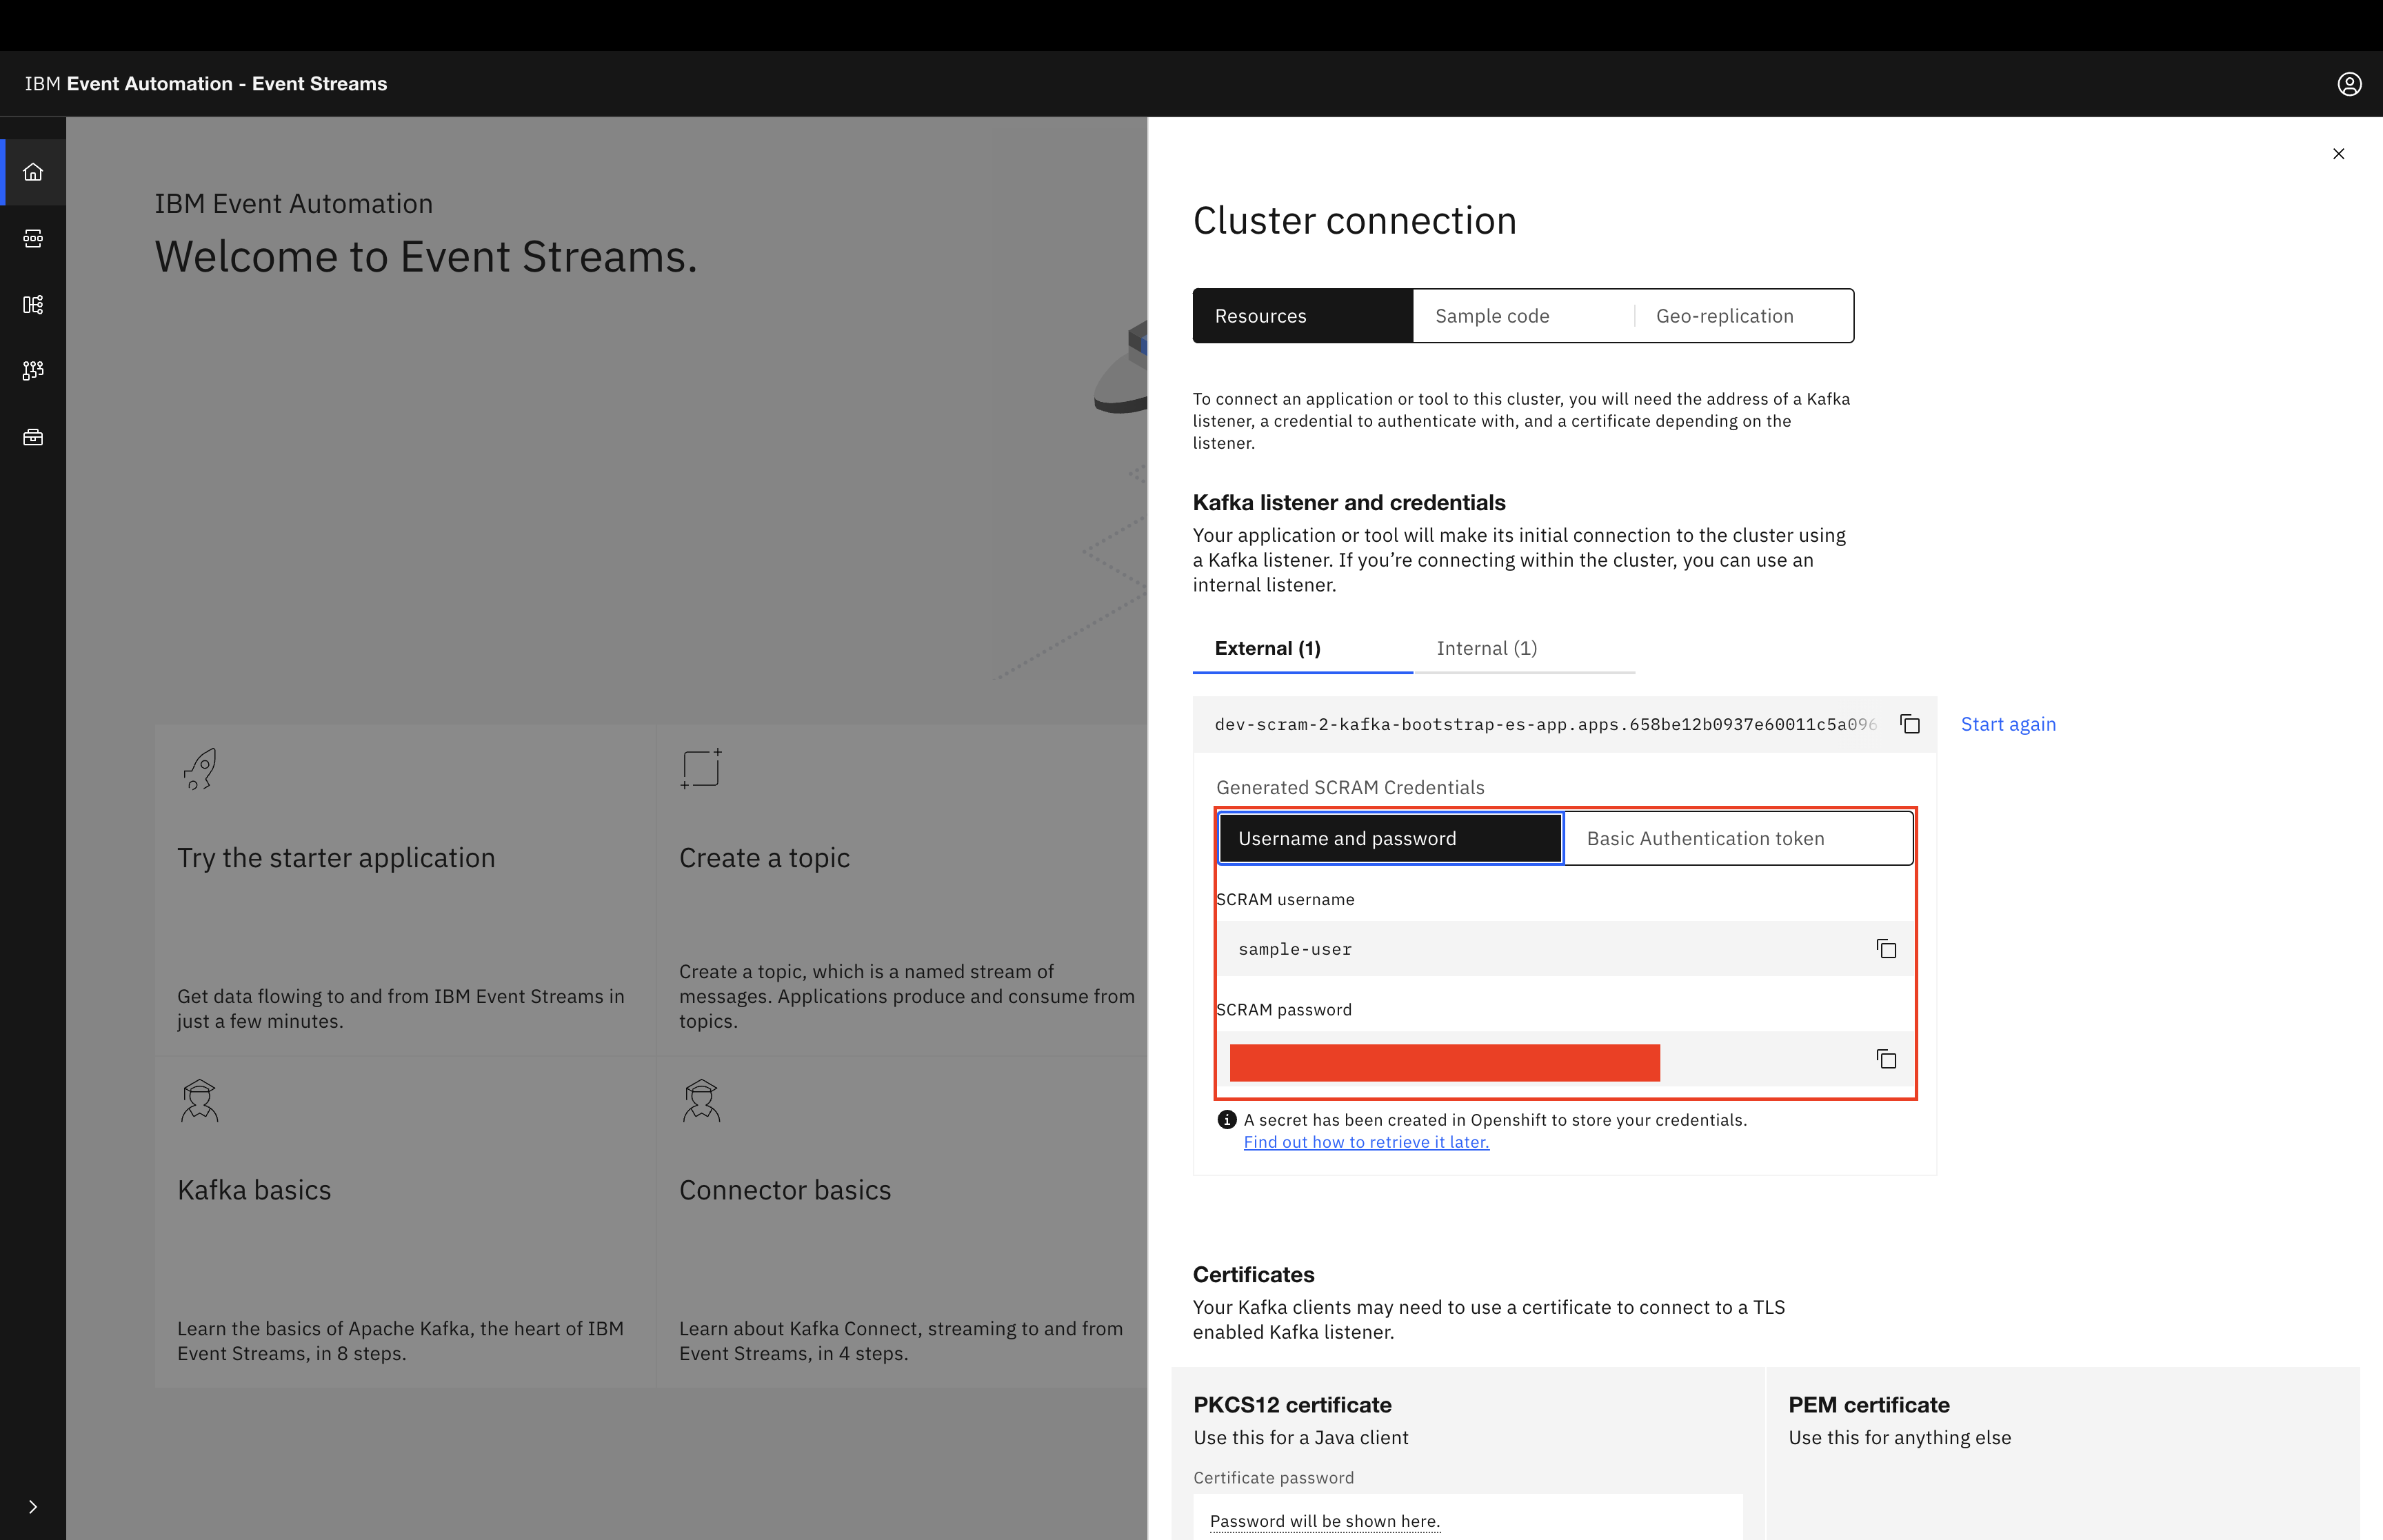This screenshot has height=1540, width=2383.
Task: Copy the Kafka bootstrap address
Action: (1910, 724)
